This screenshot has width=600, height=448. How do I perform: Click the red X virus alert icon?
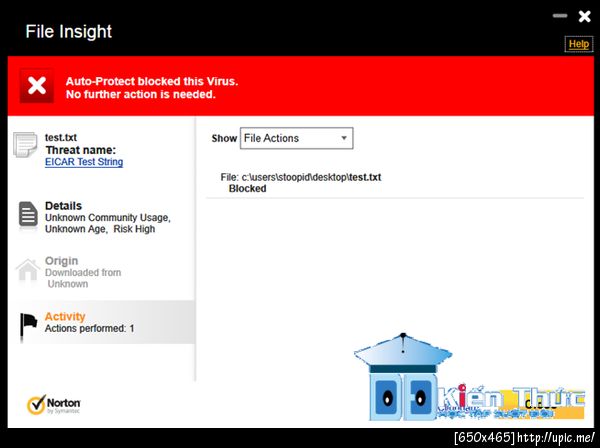coord(37,86)
